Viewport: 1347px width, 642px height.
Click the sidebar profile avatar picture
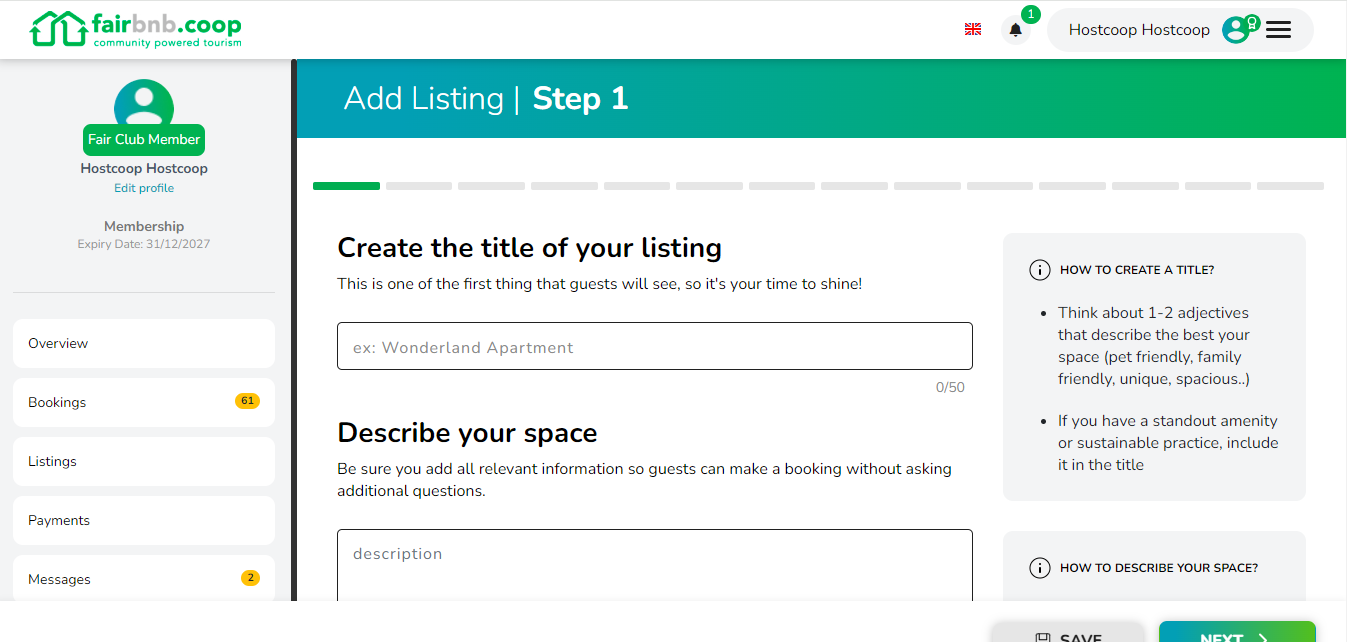coord(144,103)
